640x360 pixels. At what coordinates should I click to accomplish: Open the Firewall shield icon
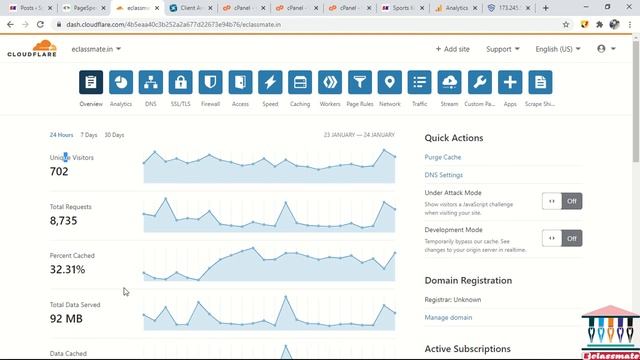coord(211,82)
